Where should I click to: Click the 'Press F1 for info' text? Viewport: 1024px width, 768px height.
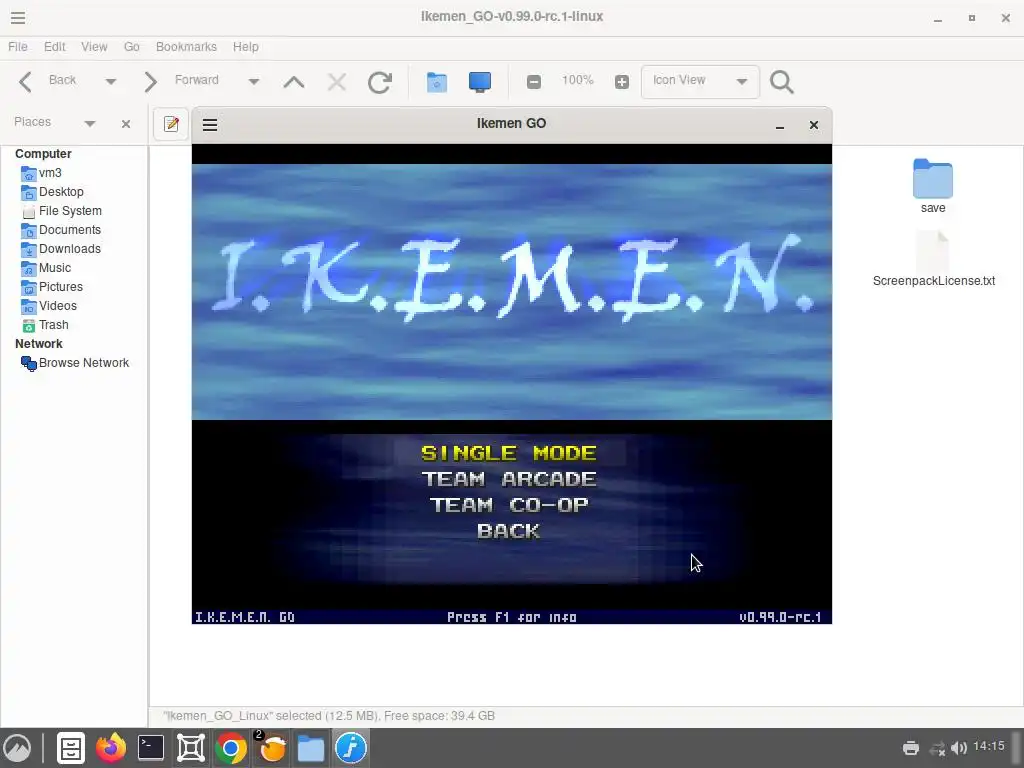click(511, 617)
